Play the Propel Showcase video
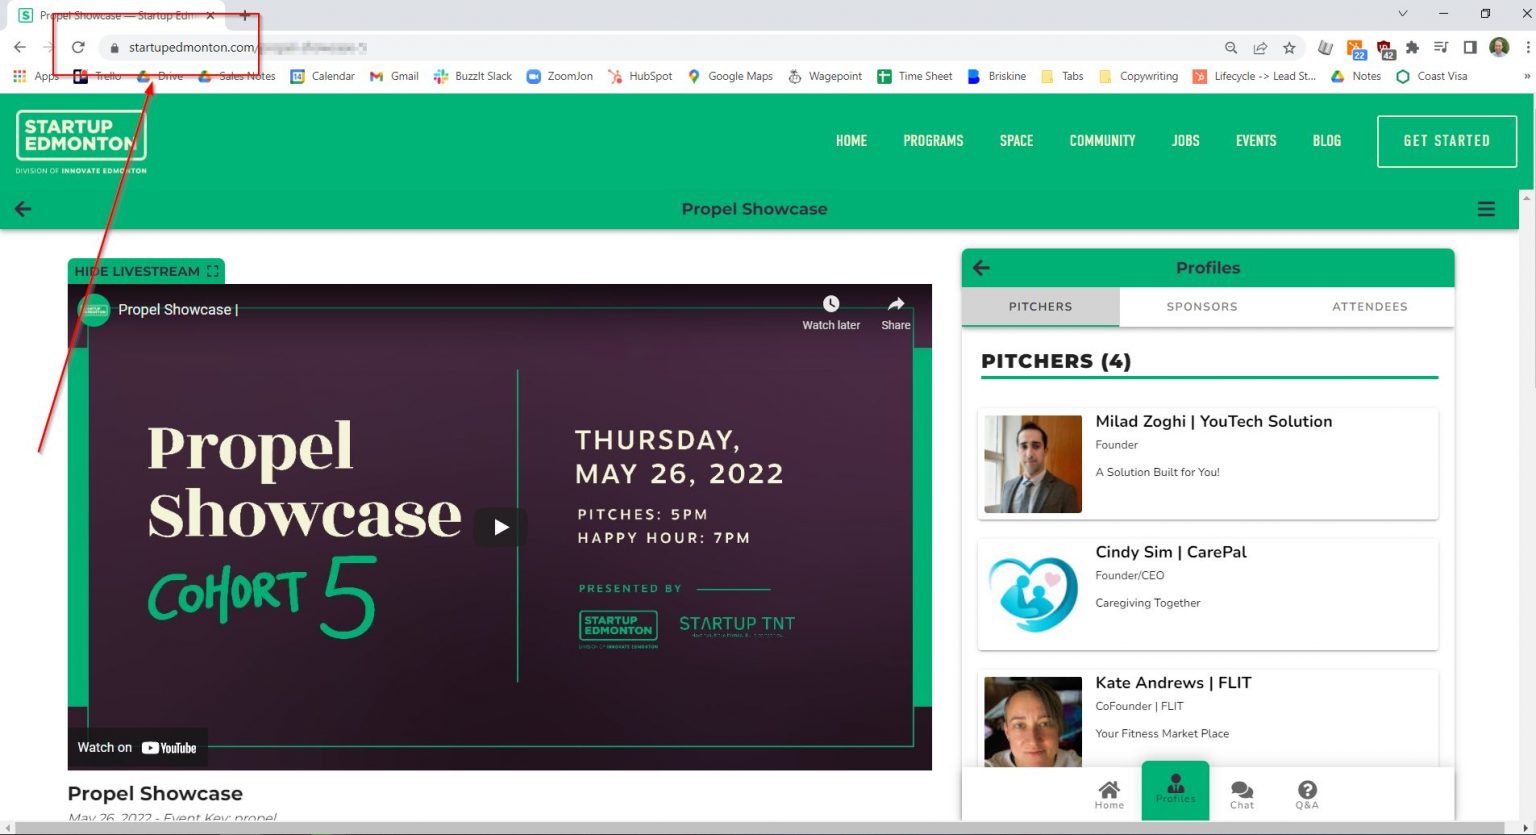Image resolution: width=1536 pixels, height=835 pixels. click(x=500, y=527)
